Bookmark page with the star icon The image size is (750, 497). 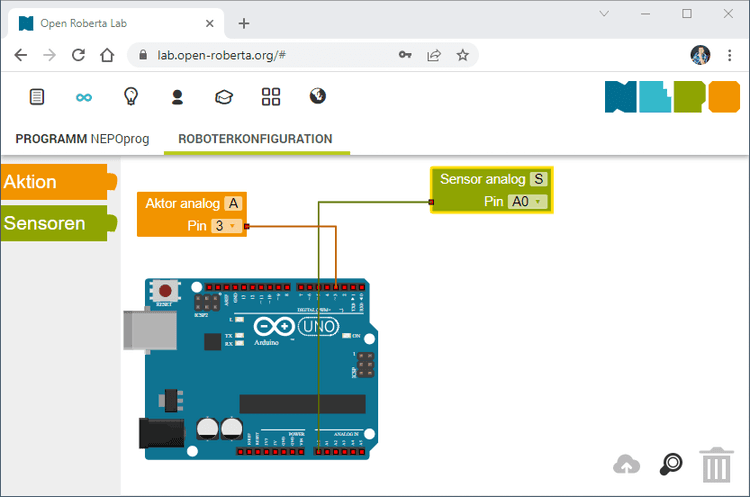(x=462, y=55)
